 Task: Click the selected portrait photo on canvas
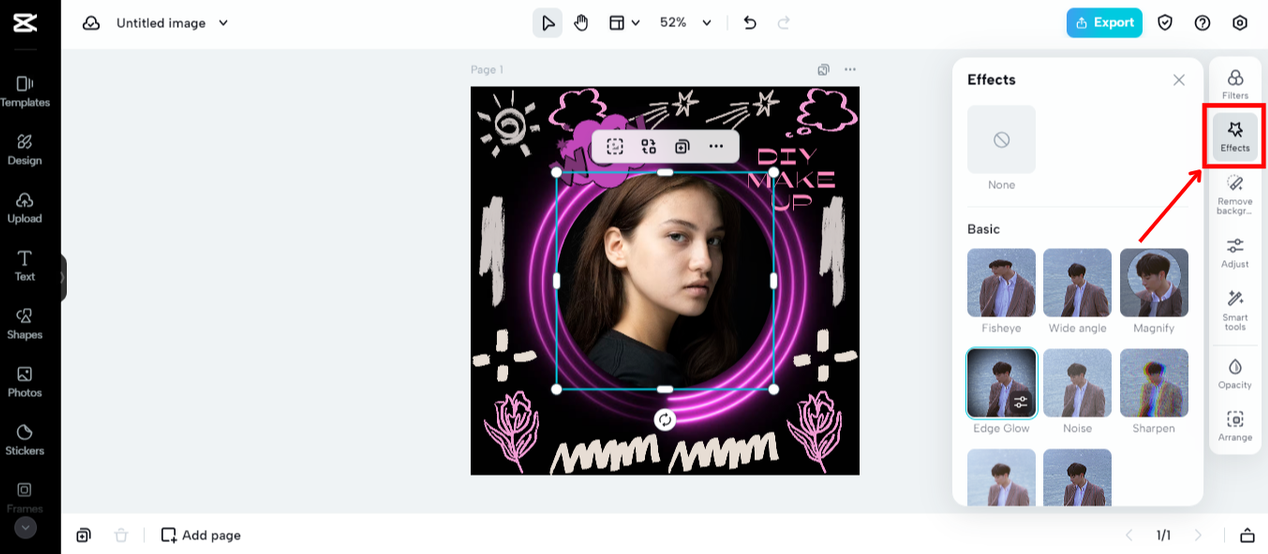click(665, 280)
